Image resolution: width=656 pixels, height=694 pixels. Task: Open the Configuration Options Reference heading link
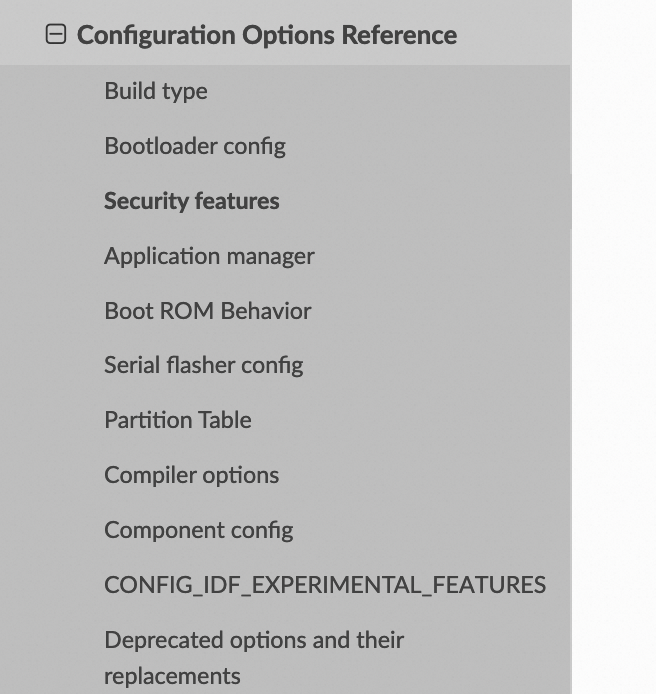(x=266, y=35)
